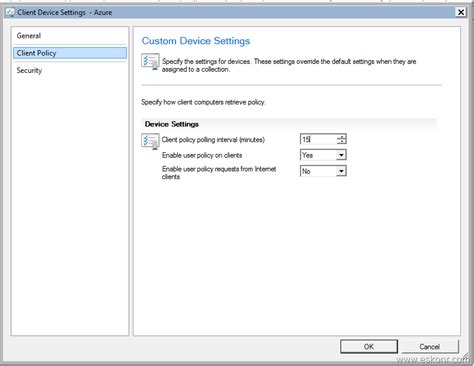Increase polling interval with up spinner arrow
This screenshot has height=366, width=474.
tap(341, 136)
